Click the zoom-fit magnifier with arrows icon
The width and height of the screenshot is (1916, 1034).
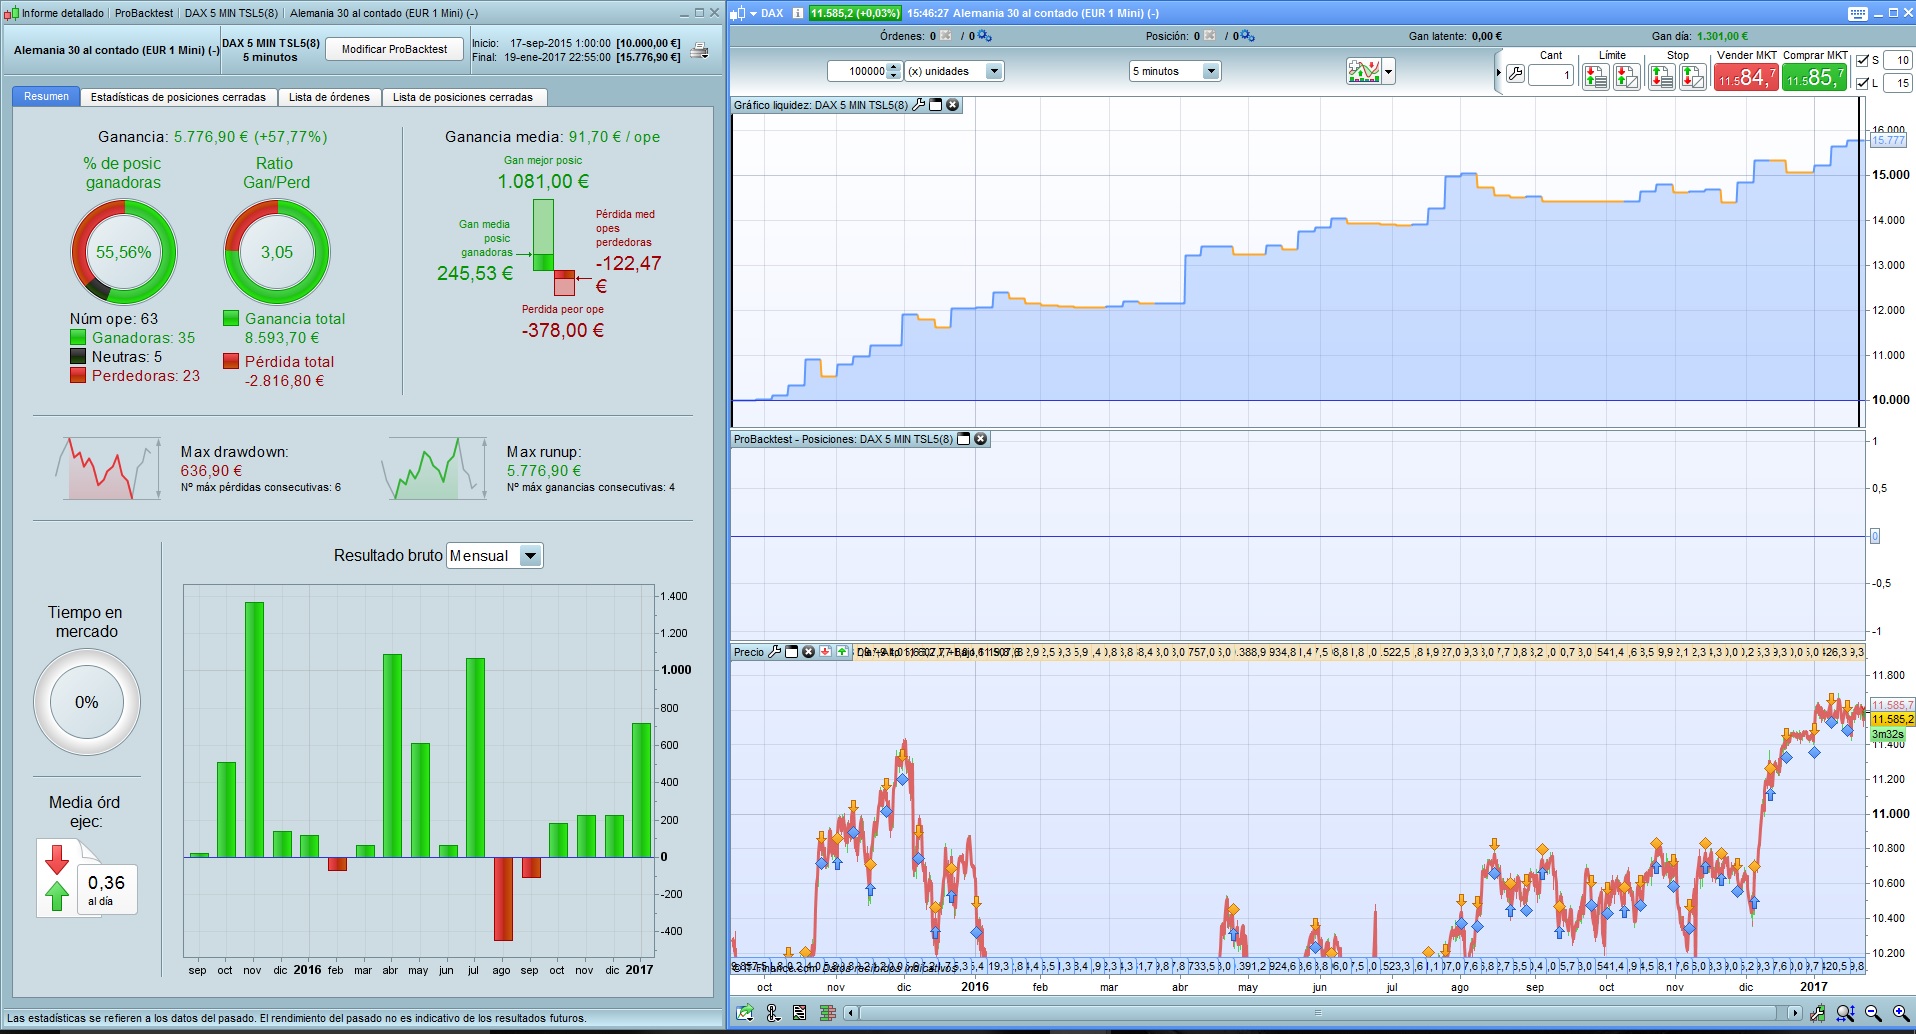1846,1013
